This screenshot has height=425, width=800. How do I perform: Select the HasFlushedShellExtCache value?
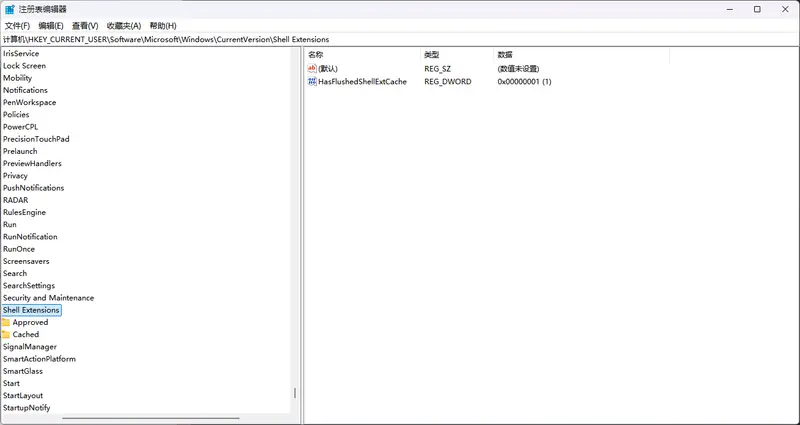click(x=362, y=82)
